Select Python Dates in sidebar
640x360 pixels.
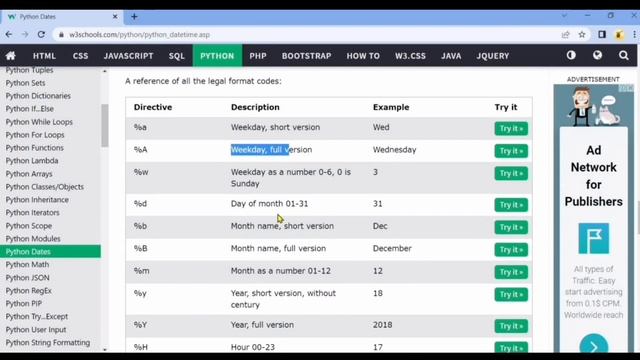(50, 251)
